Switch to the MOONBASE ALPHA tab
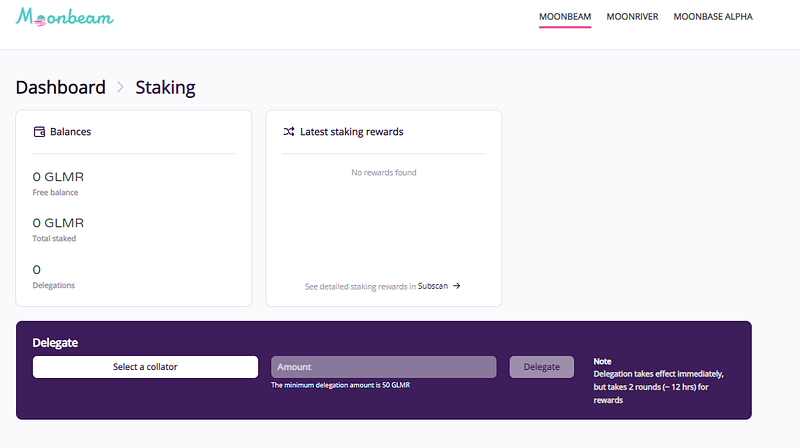The width and height of the screenshot is (800, 448). pos(713,16)
